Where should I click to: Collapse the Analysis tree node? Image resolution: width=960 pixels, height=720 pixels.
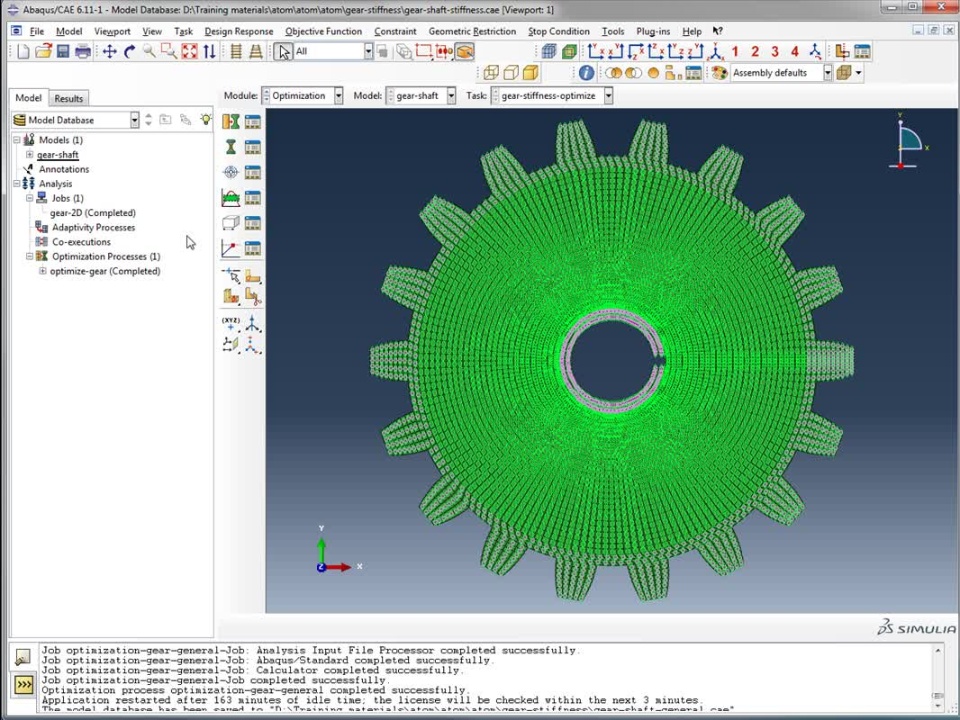point(17,184)
